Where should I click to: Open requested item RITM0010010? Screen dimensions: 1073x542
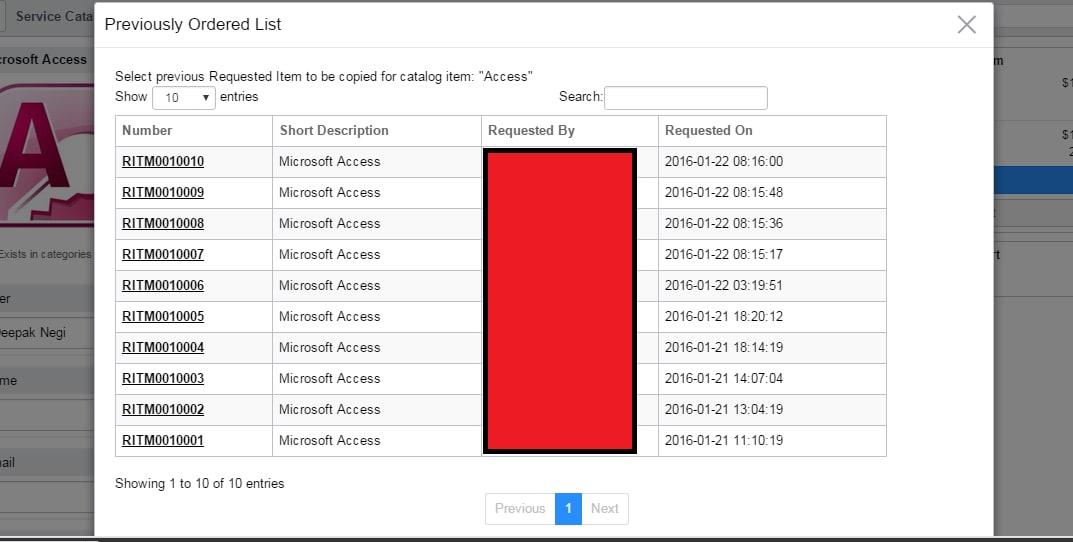tap(163, 162)
